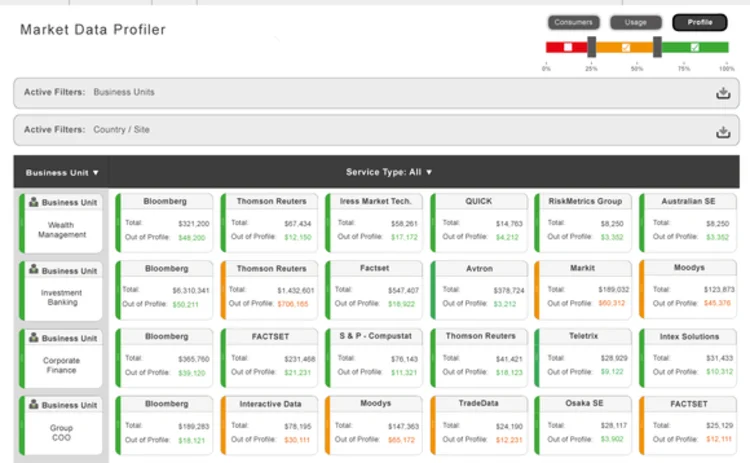Open Wealth Management Bloomberg card
Image resolution: width=750 pixels, height=463 pixels.
pyautogui.click(x=164, y=222)
